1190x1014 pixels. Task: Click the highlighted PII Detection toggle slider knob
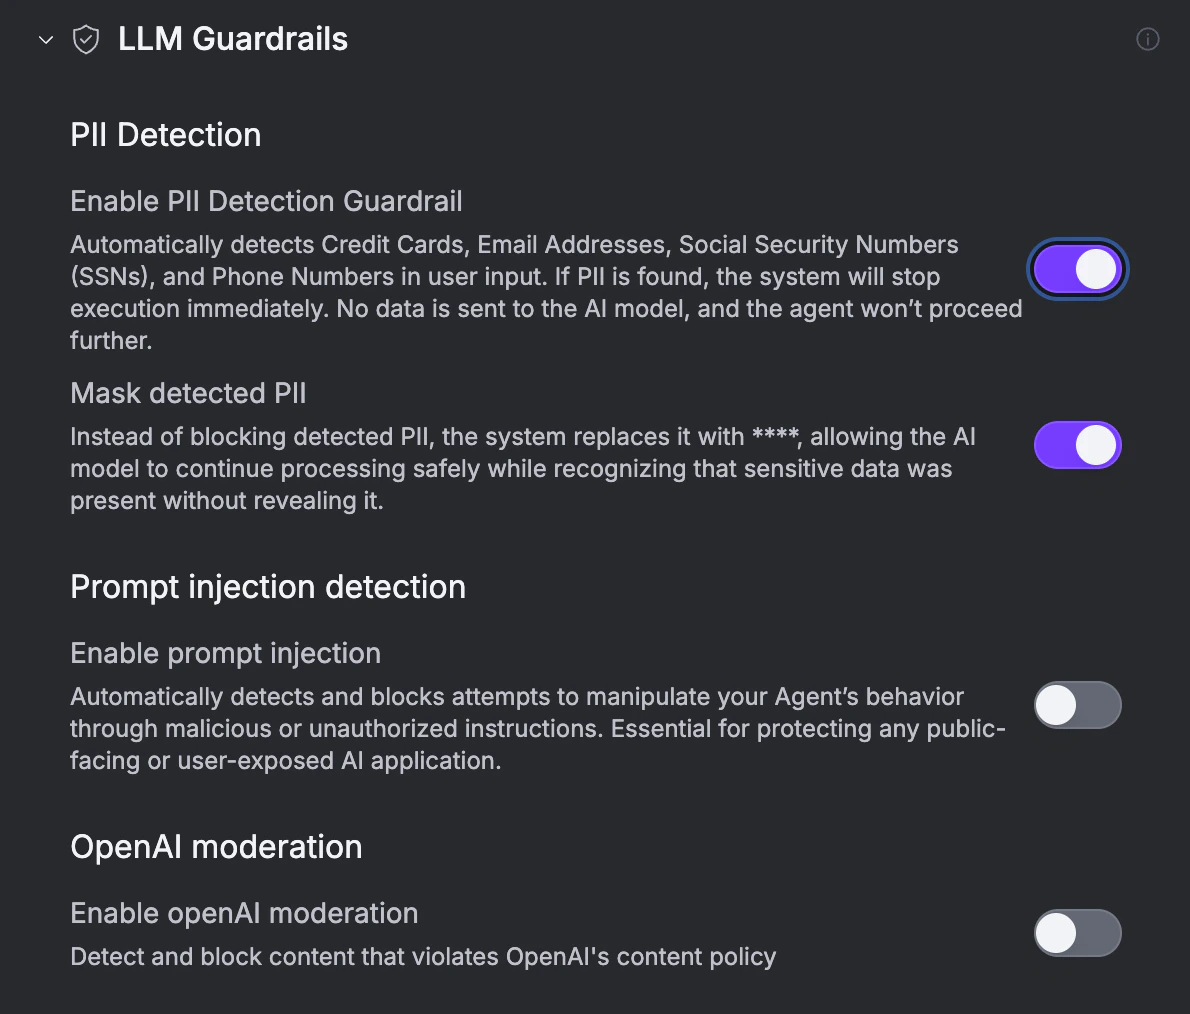[x=1095, y=269]
